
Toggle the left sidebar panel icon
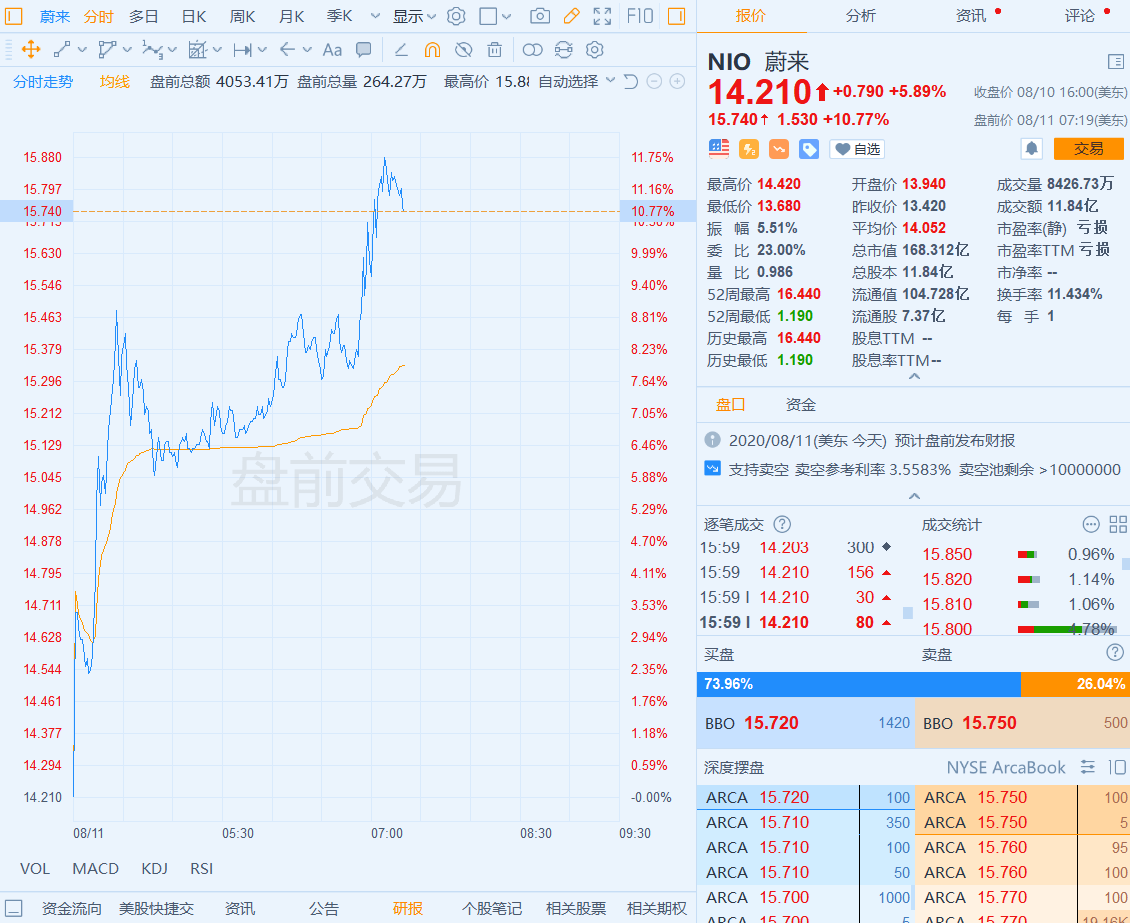click(14, 16)
